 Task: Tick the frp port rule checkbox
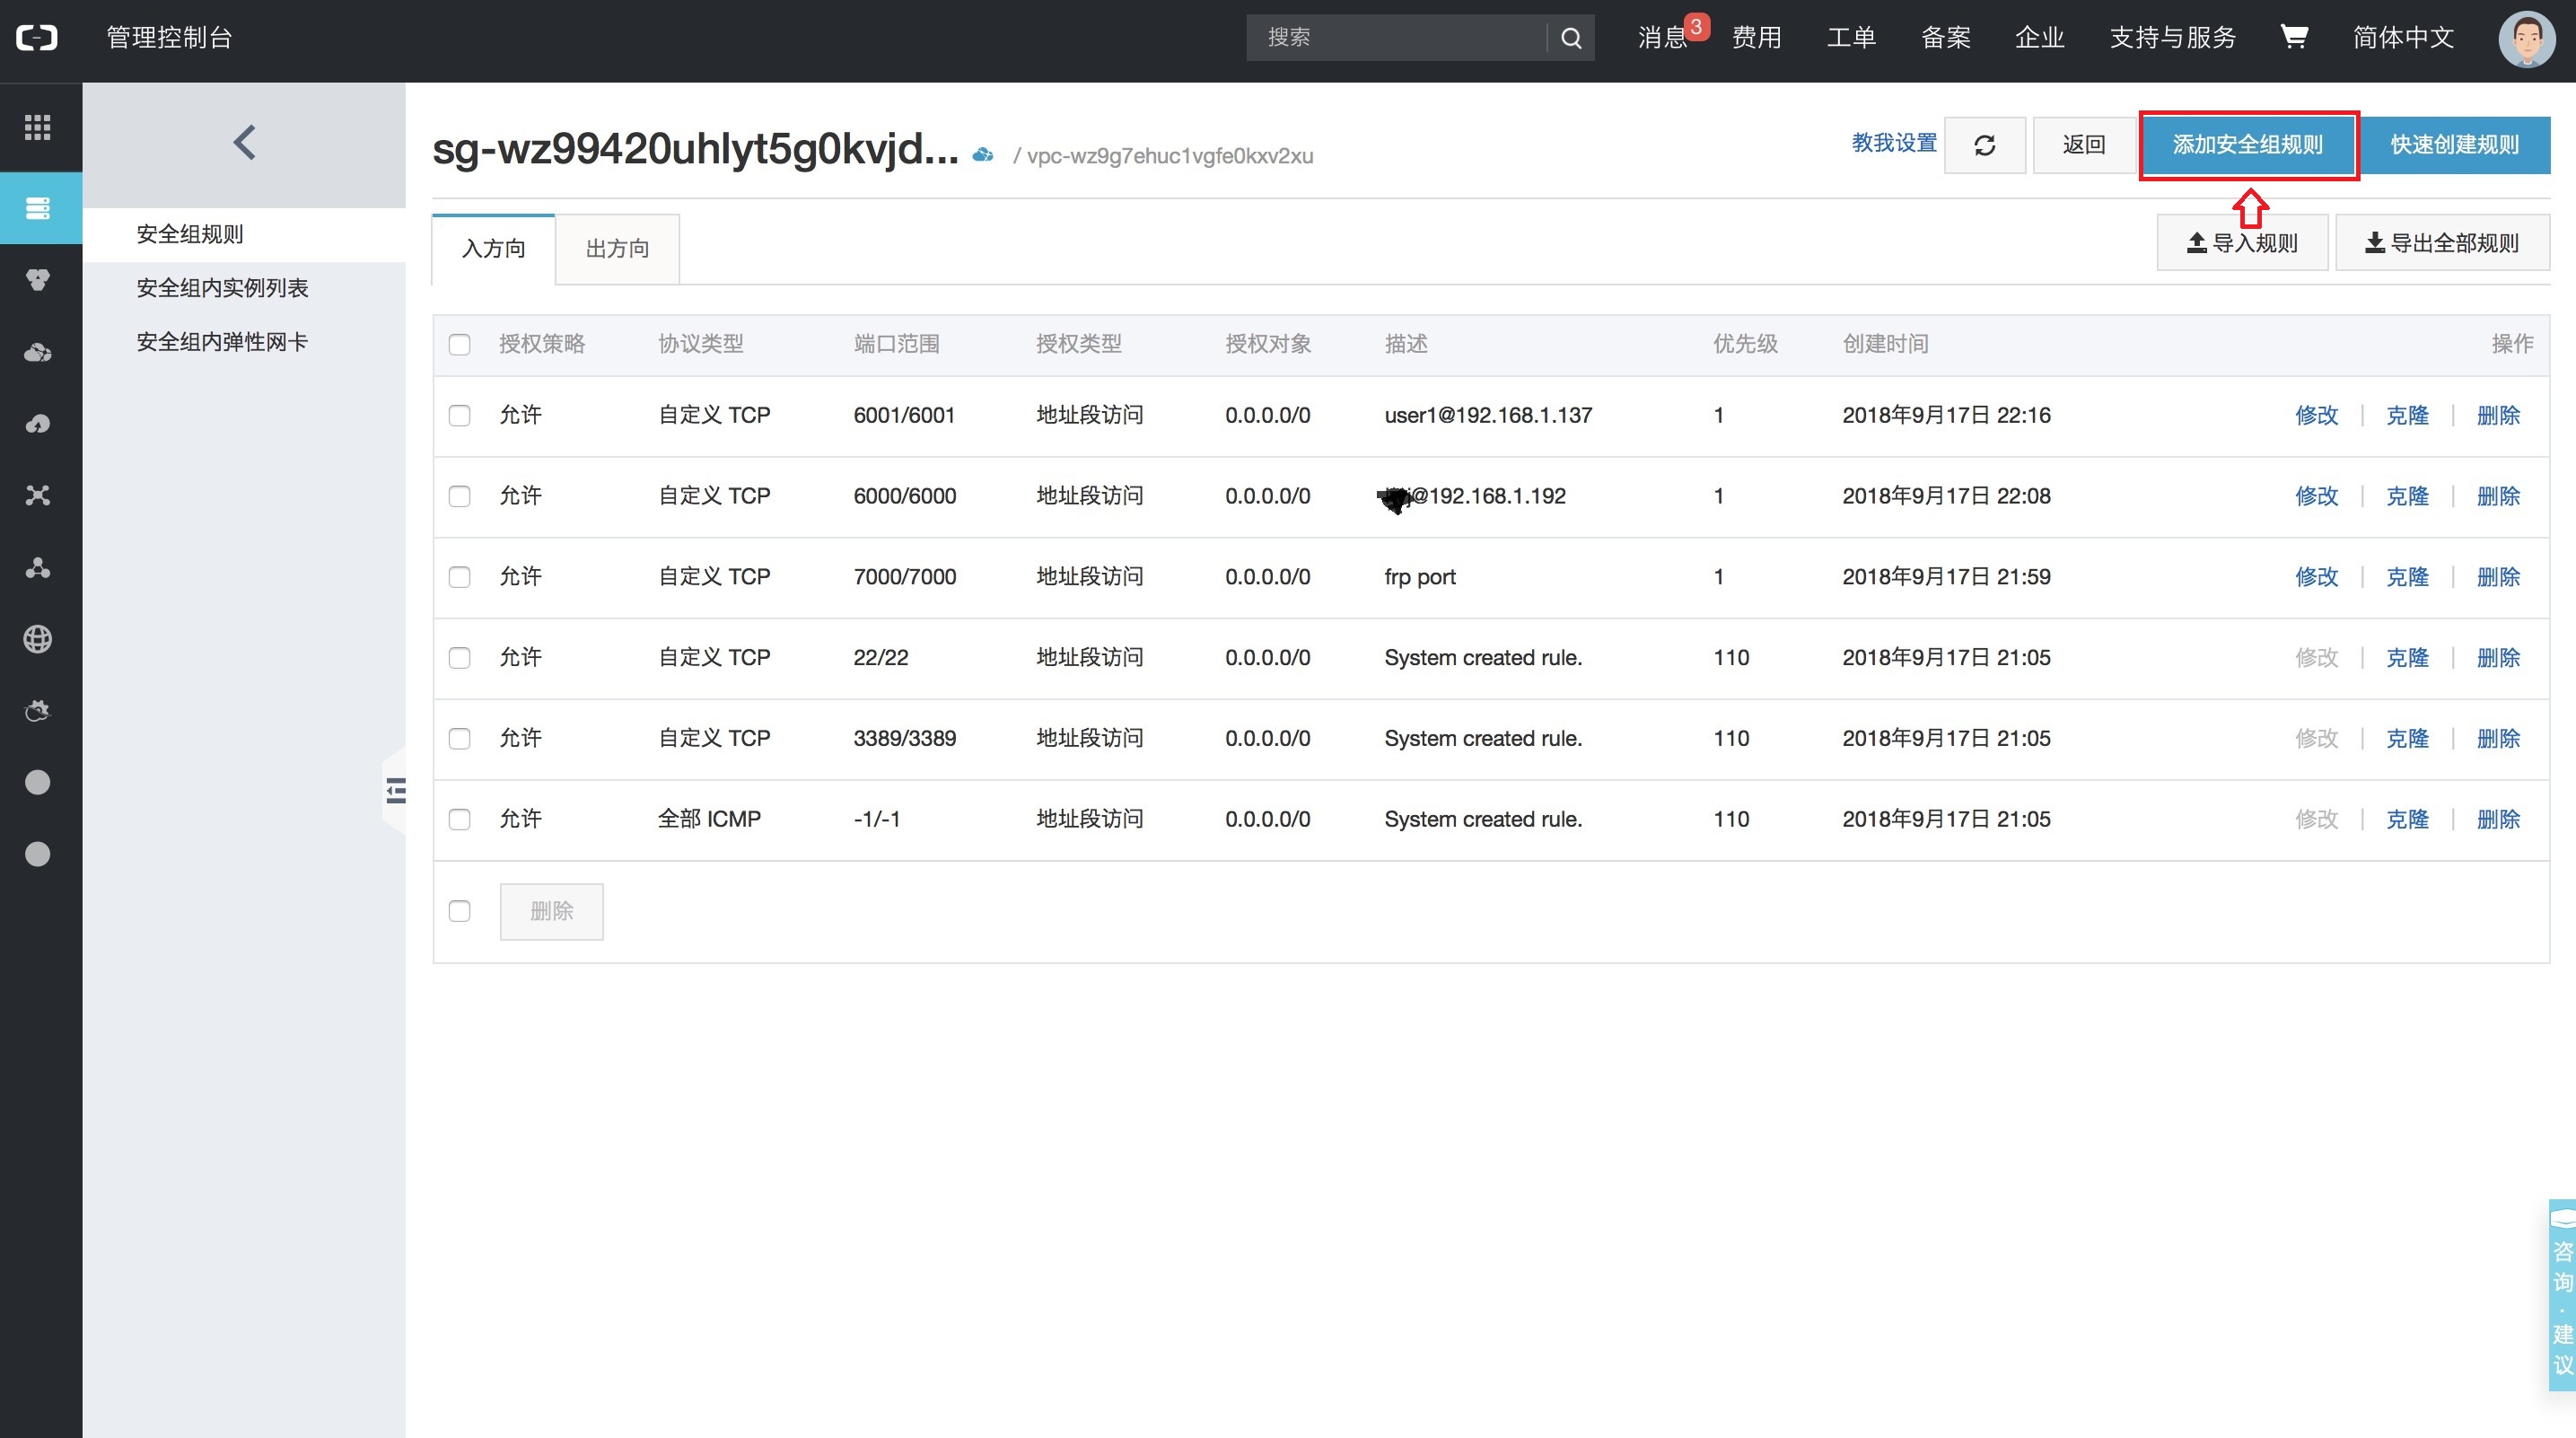point(459,577)
